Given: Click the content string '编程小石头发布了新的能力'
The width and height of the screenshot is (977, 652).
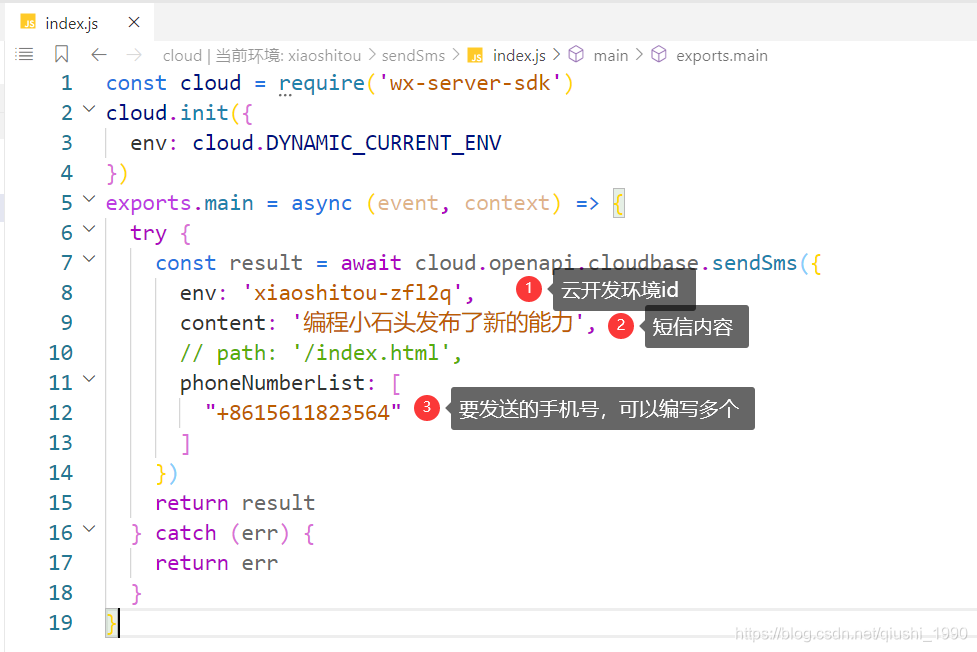Looking at the screenshot, I should (438, 322).
